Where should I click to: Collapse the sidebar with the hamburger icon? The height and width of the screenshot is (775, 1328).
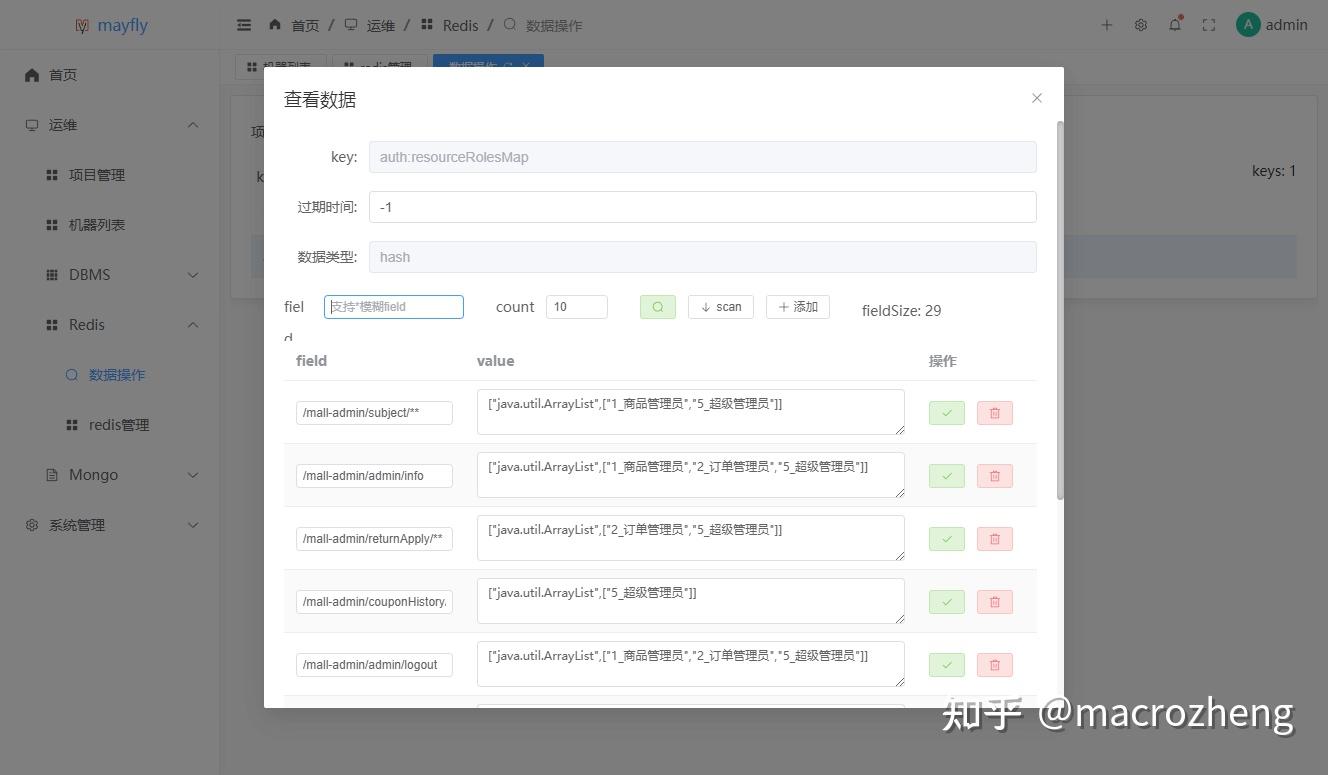tap(243, 25)
